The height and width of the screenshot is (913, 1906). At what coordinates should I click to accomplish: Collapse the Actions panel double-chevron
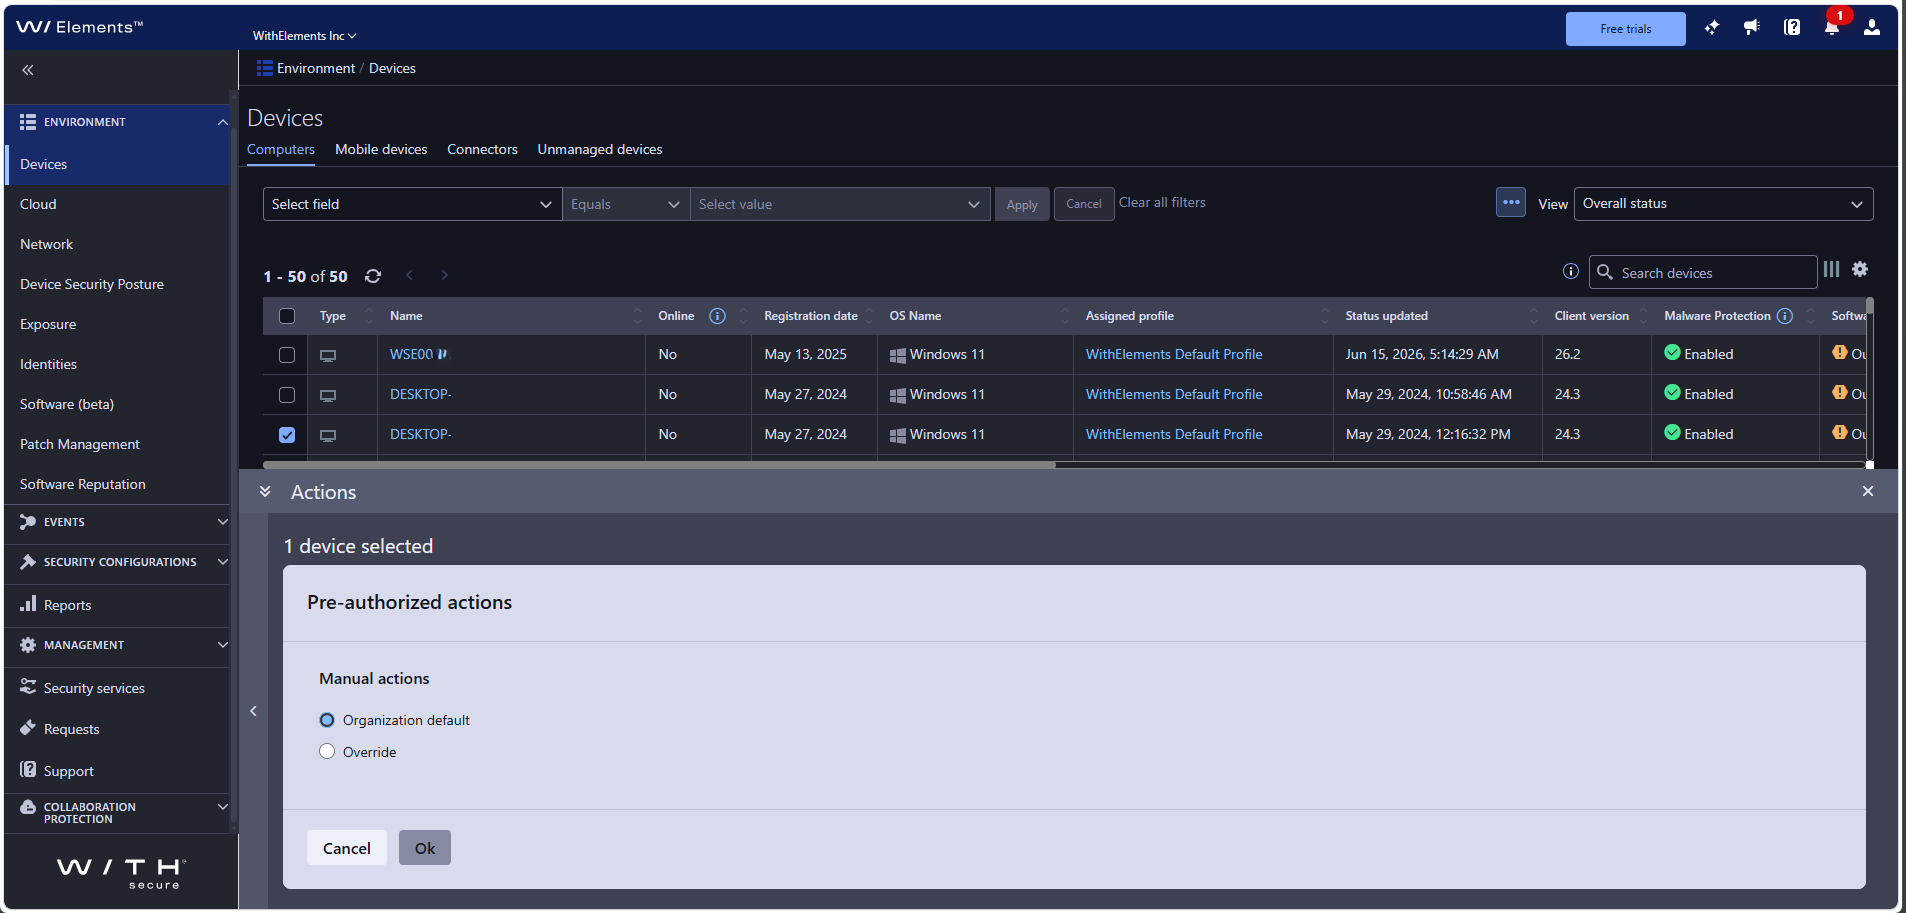(265, 492)
